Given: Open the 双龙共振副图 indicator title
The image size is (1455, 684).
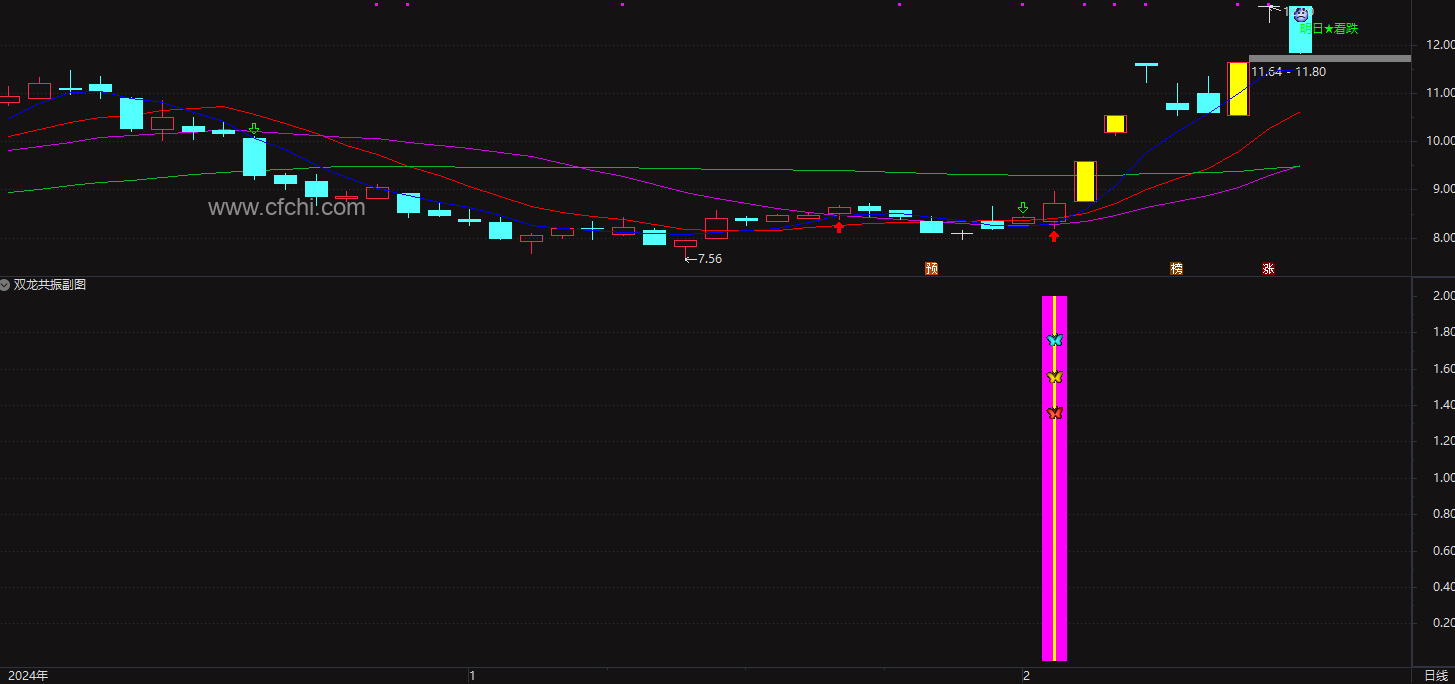Looking at the screenshot, I should pyautogui.click(x=50, y=285).
